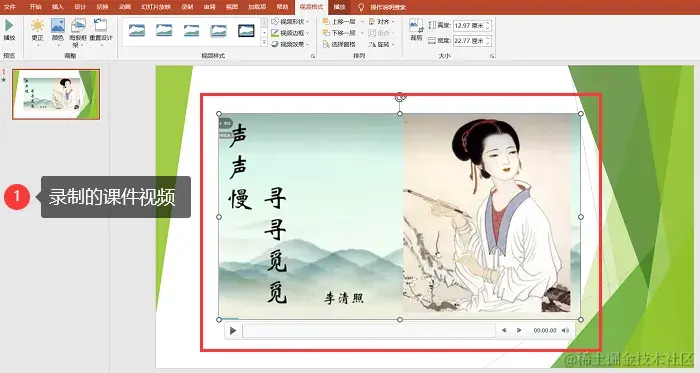700x373 pixels.
Task: Open the Help (帮助) tab
Action: coord(282,7)
